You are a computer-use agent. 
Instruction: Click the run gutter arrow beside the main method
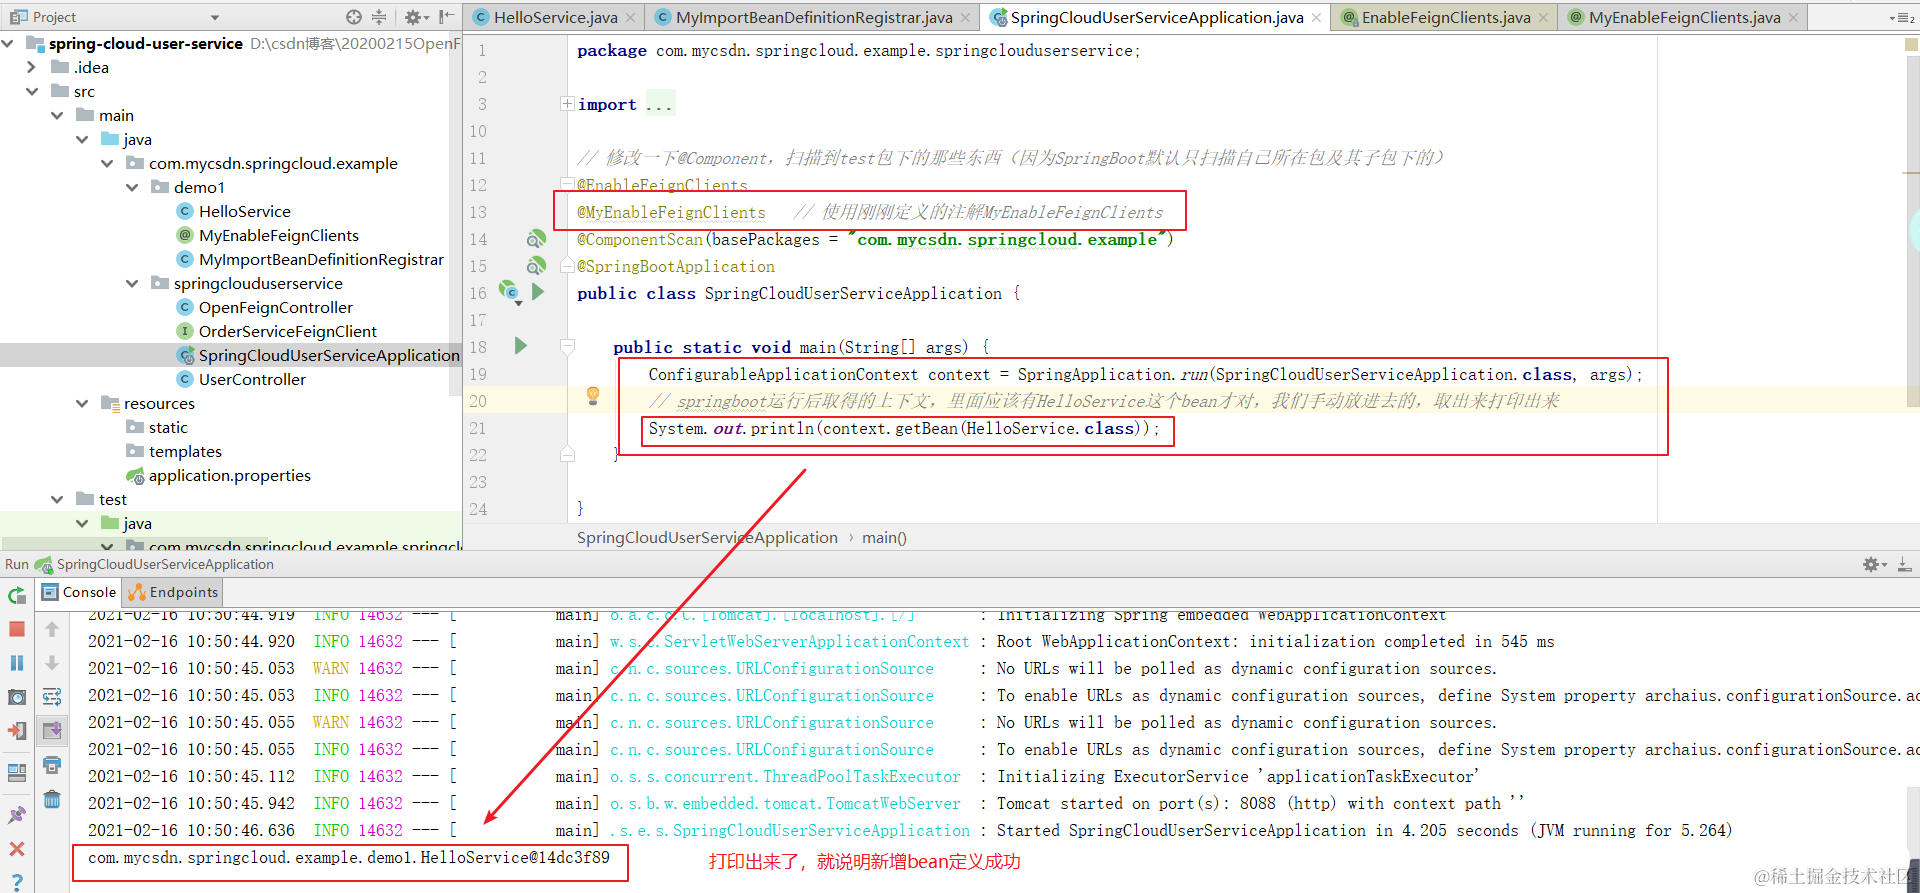(x=520, y=346)
